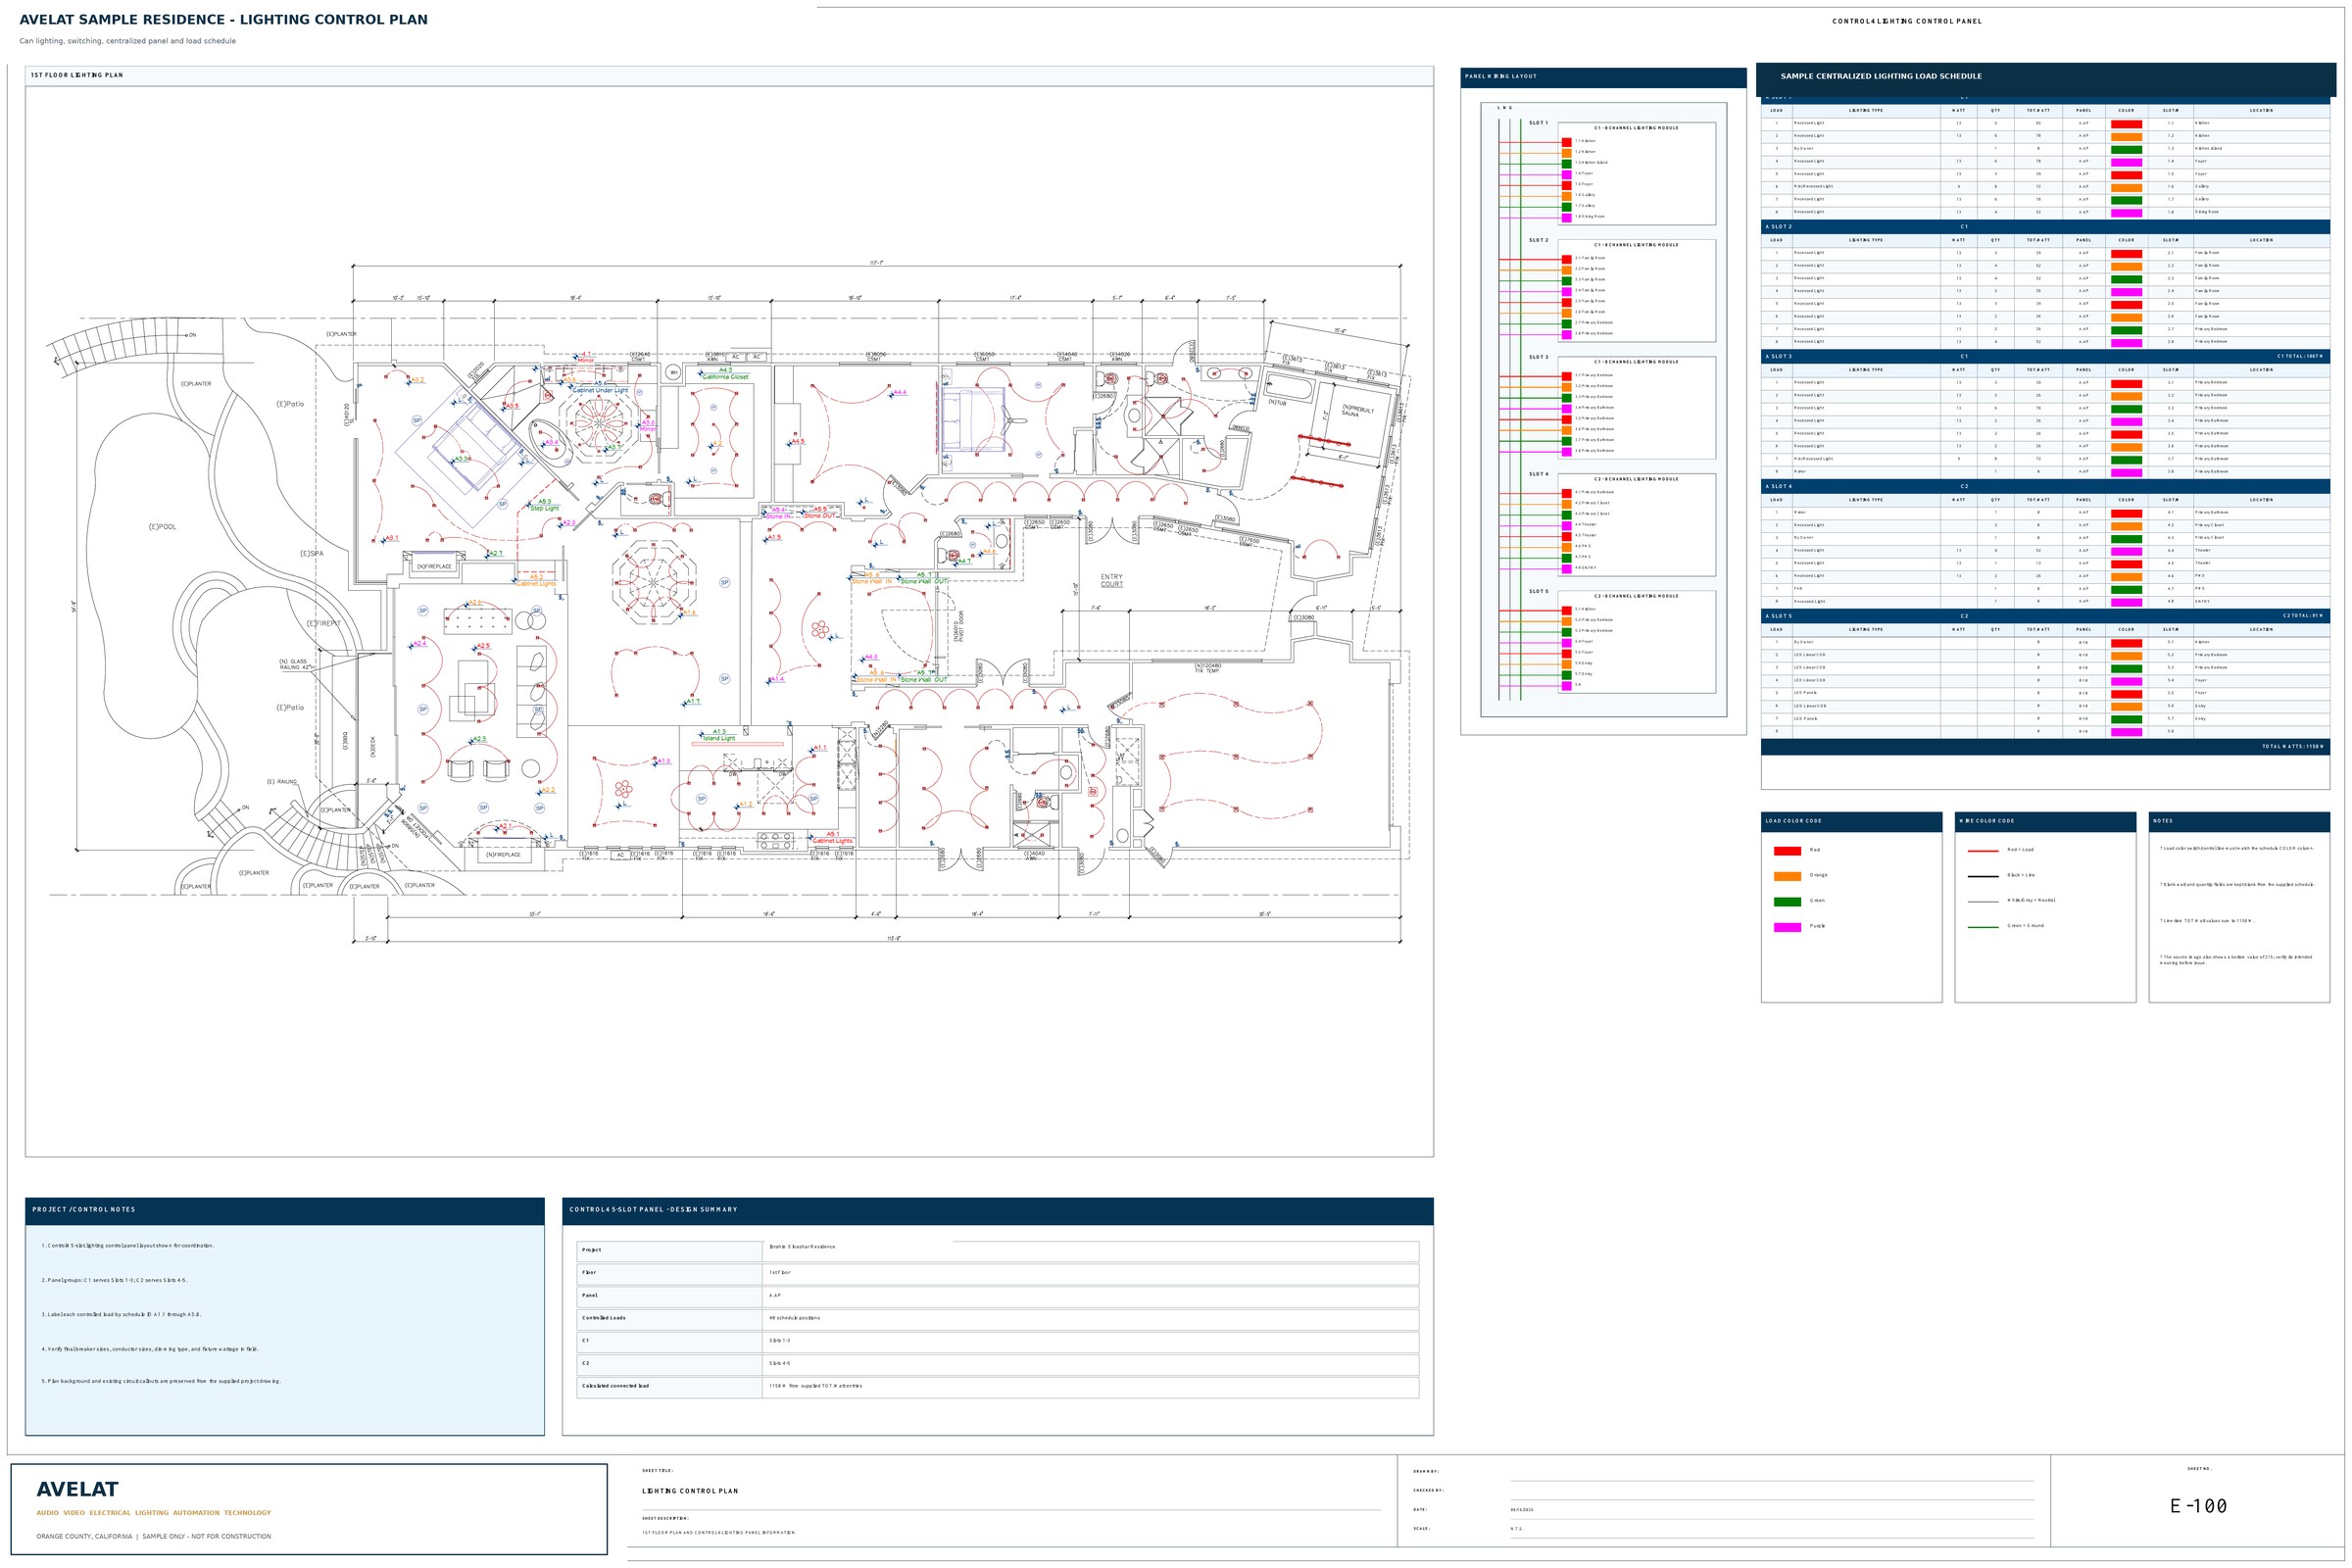The image size is (2352, 1568).
Task: Click the 'Controlled Loads' row in the design summary
Action: coord(997,1319)
